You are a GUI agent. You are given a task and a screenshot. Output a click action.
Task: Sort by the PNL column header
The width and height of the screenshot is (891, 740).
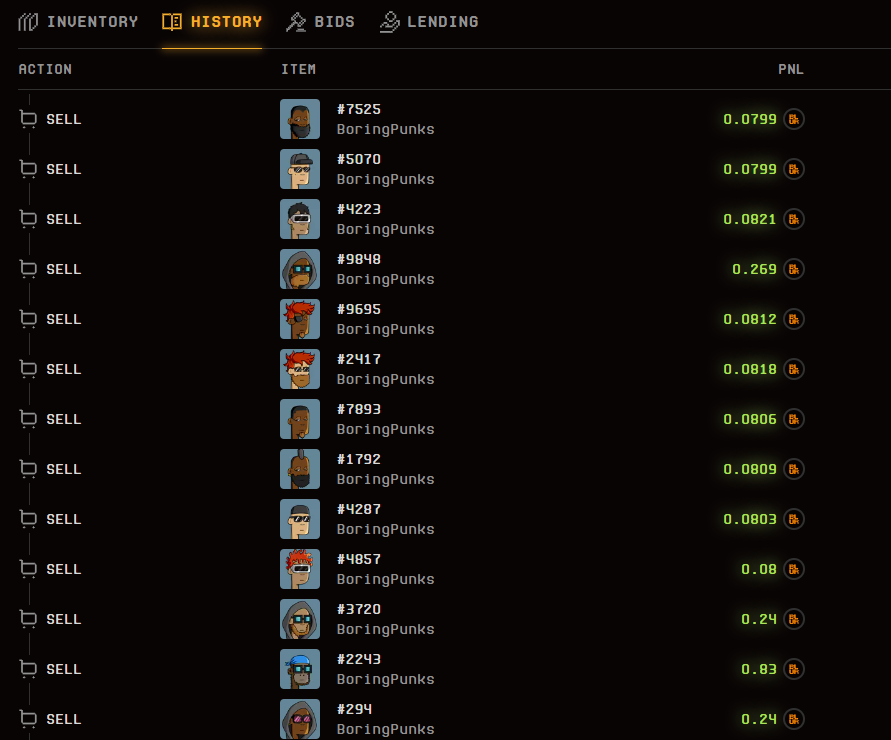point(790,69)
